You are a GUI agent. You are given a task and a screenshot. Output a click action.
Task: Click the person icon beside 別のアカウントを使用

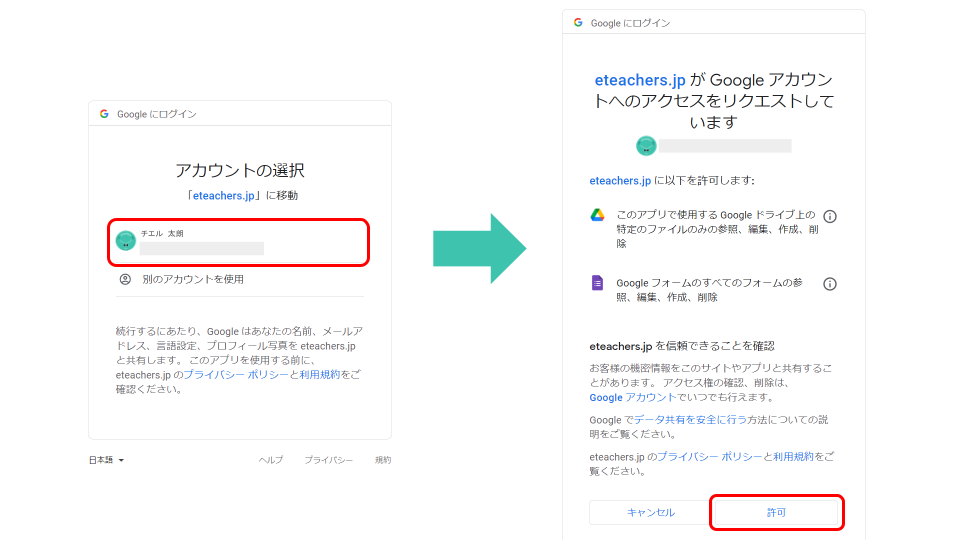point(125,279)
